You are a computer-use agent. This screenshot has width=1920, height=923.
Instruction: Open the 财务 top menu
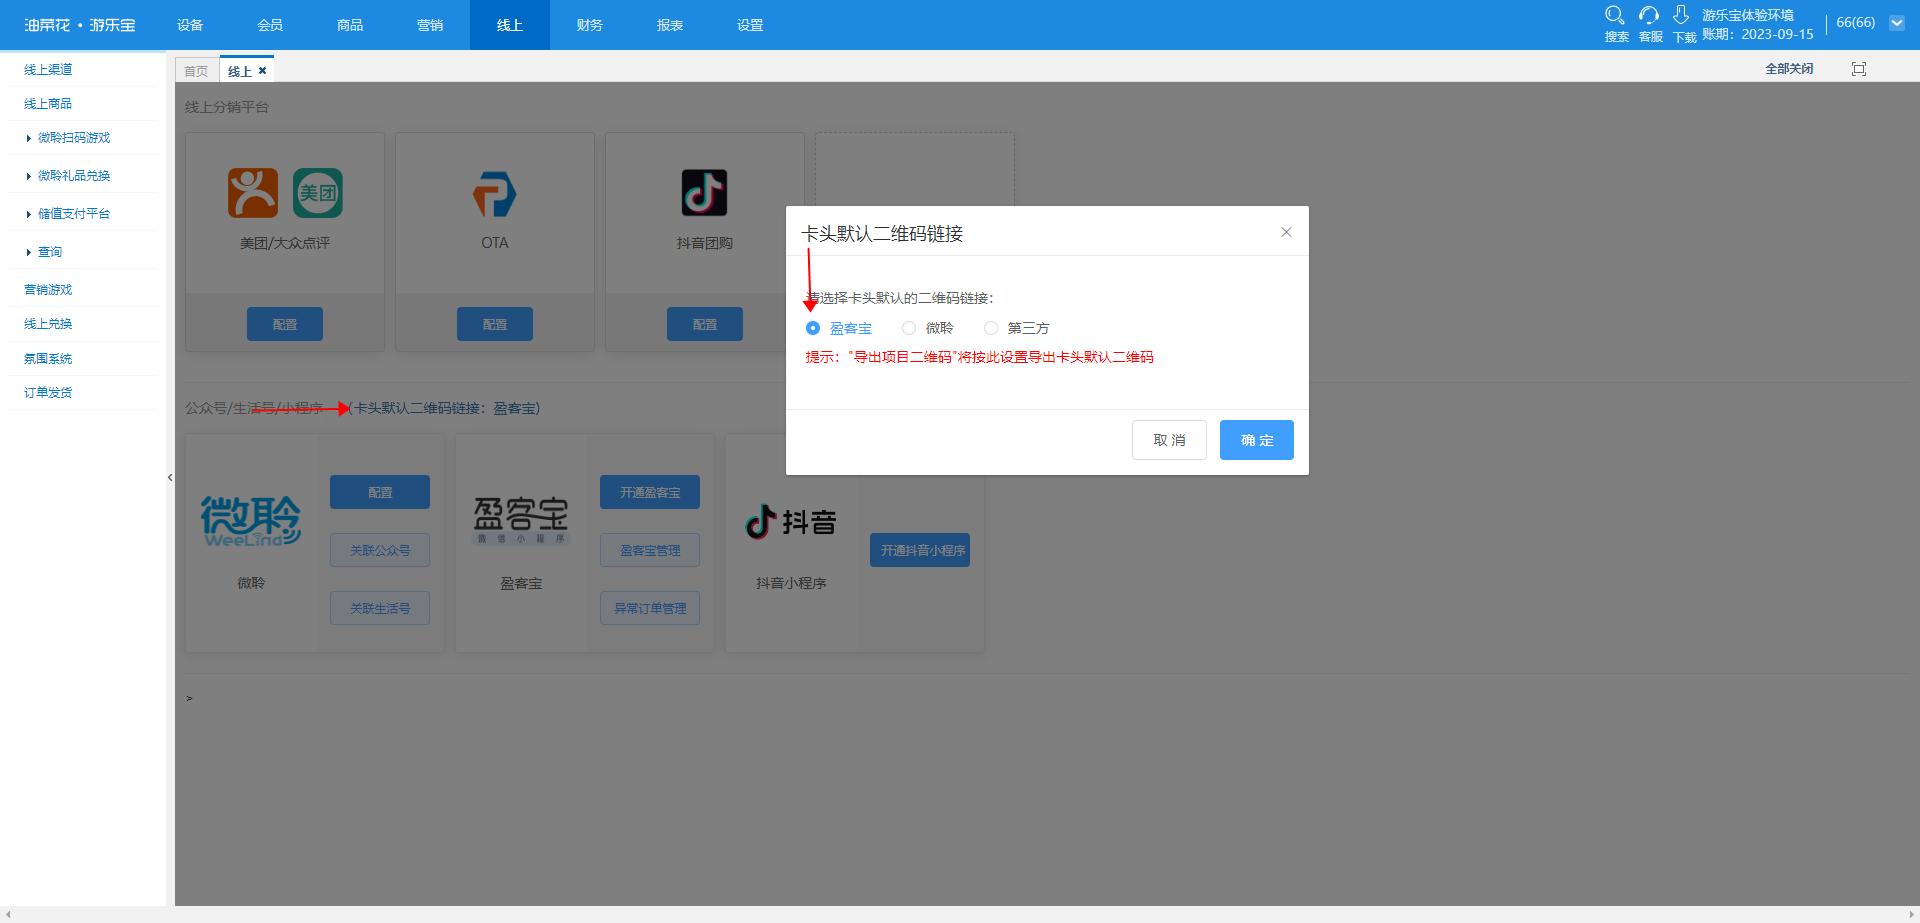click(x=590, y=25)
